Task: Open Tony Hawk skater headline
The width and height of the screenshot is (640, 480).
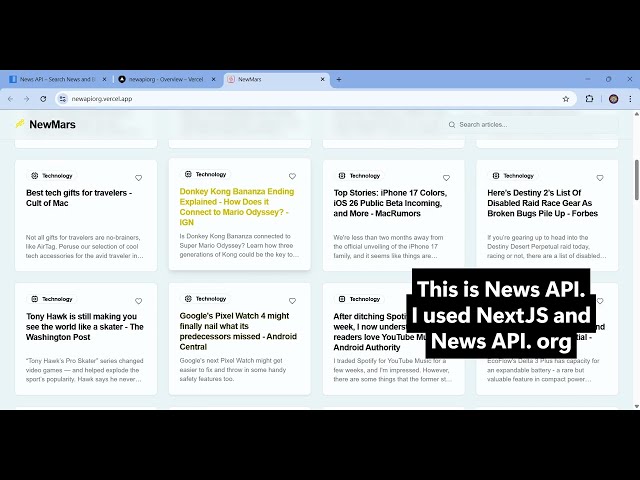Action: pos(84,327)
